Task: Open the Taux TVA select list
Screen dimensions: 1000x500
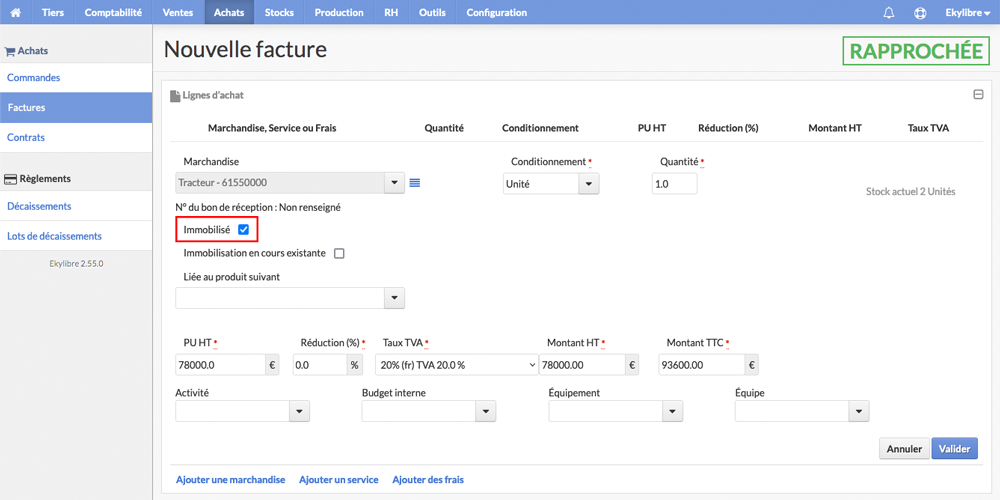Action: 457,365
